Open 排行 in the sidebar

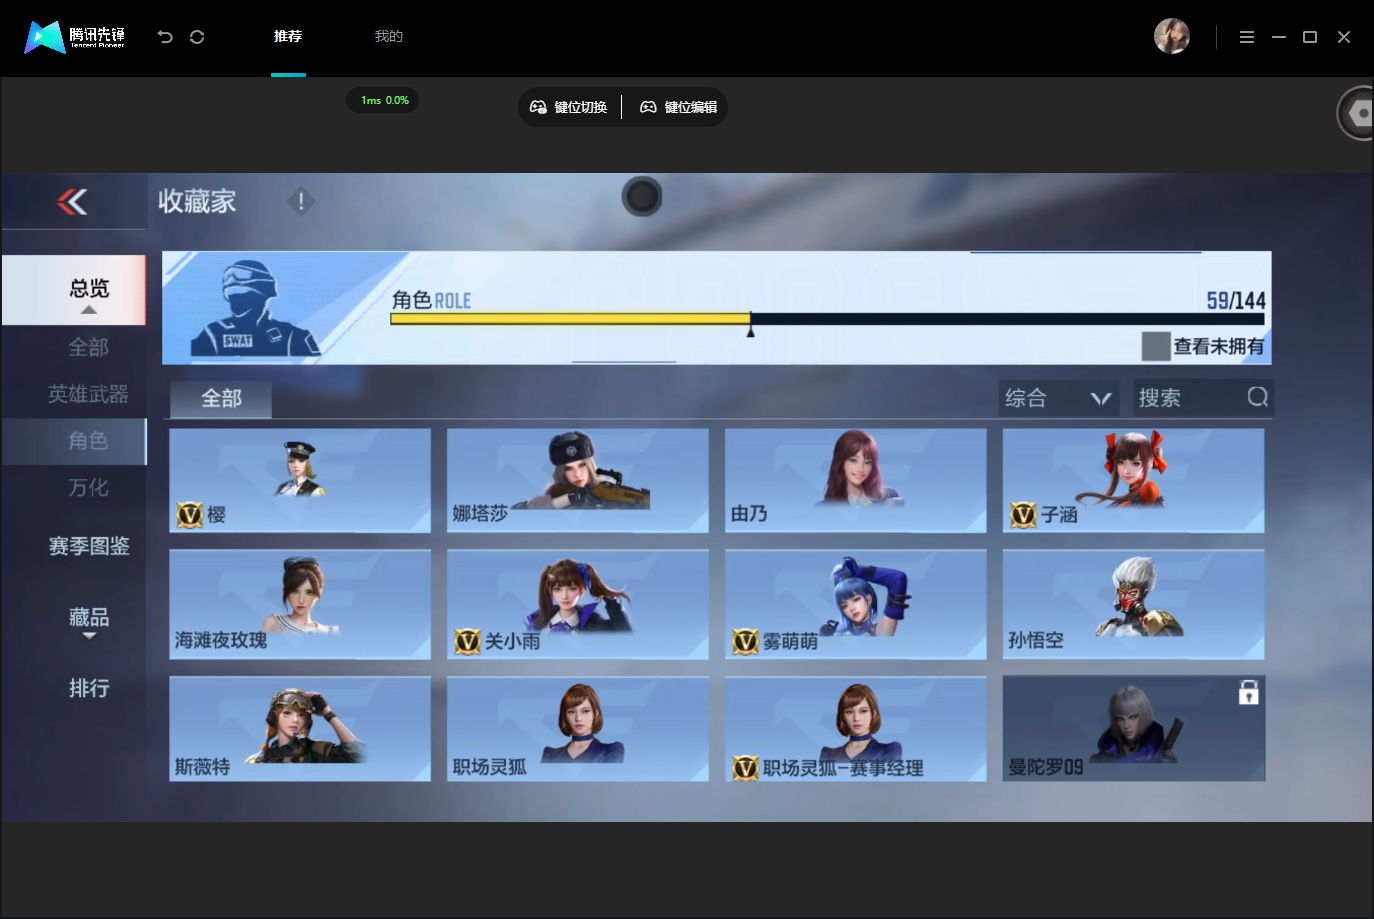89,688
